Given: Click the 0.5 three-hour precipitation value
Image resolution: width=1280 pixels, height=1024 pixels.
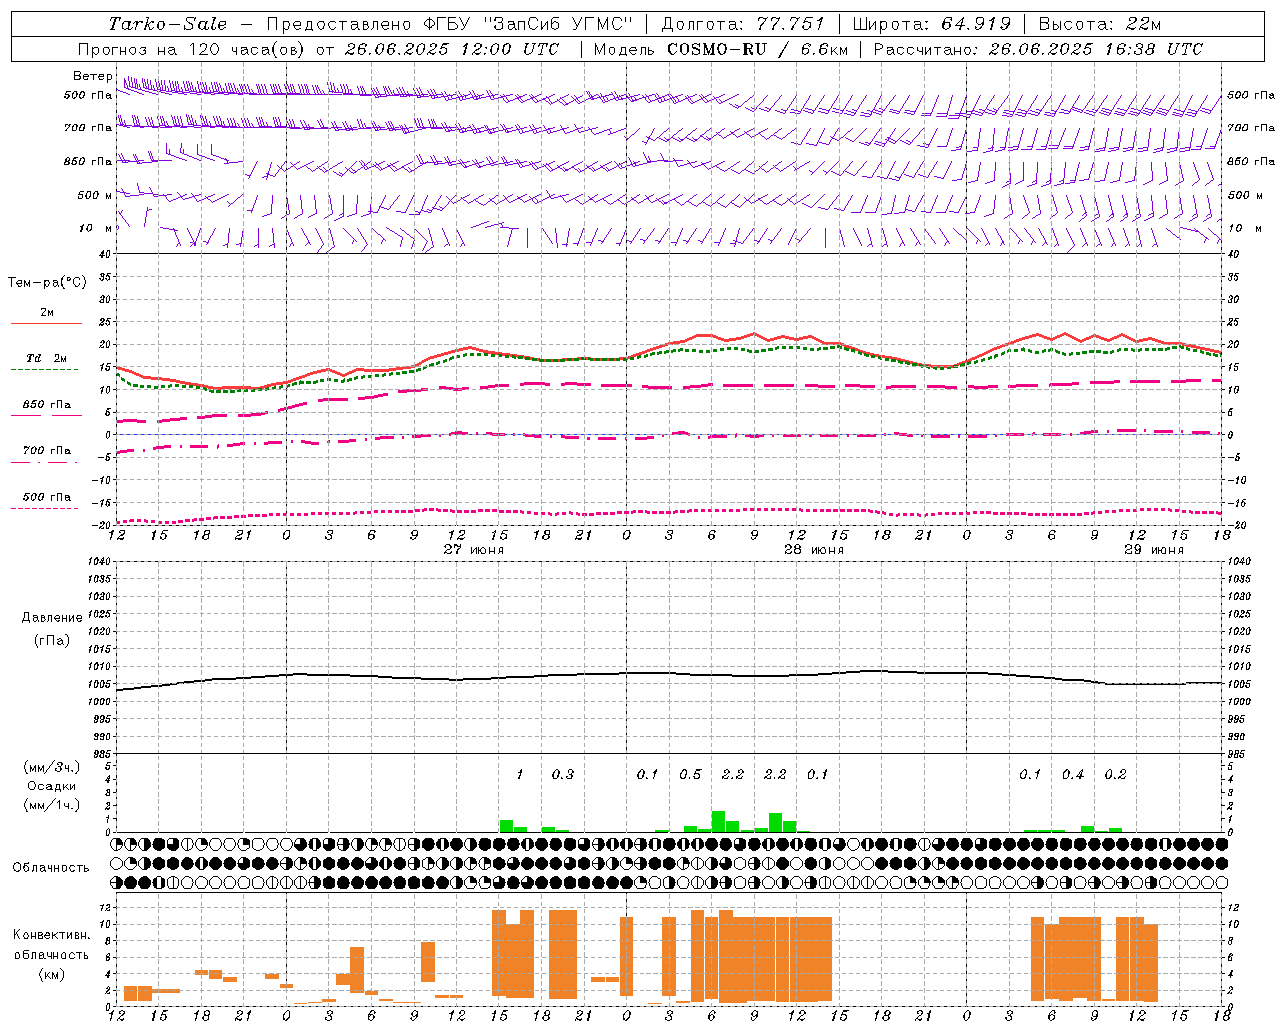Looking at the screenshot, I should (x=690, y=774).
